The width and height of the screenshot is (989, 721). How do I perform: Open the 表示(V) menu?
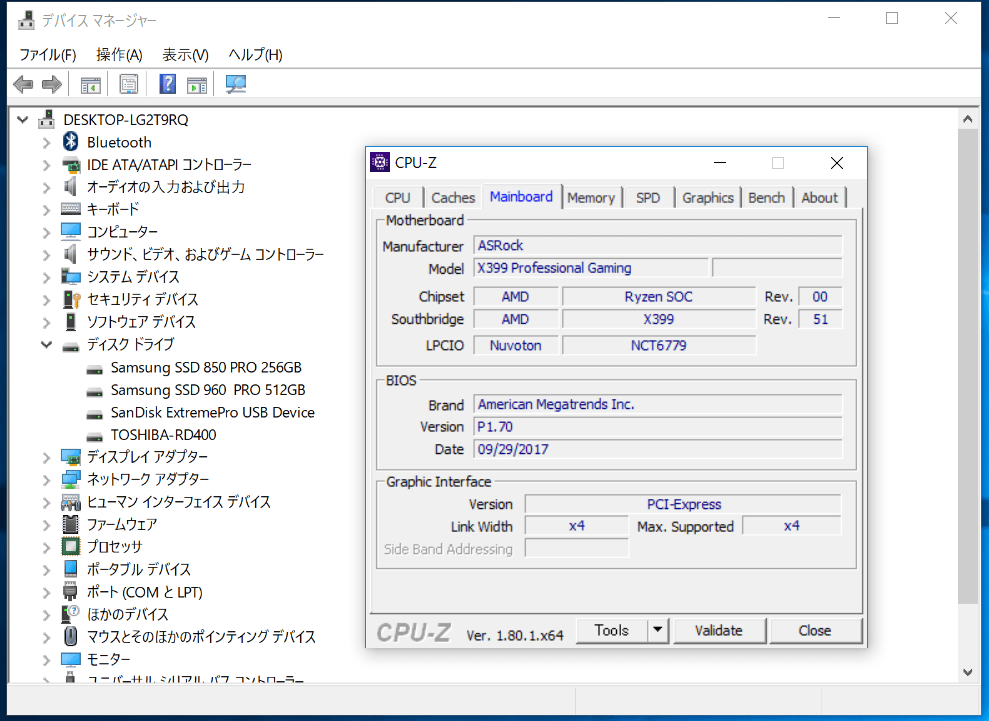185,55
